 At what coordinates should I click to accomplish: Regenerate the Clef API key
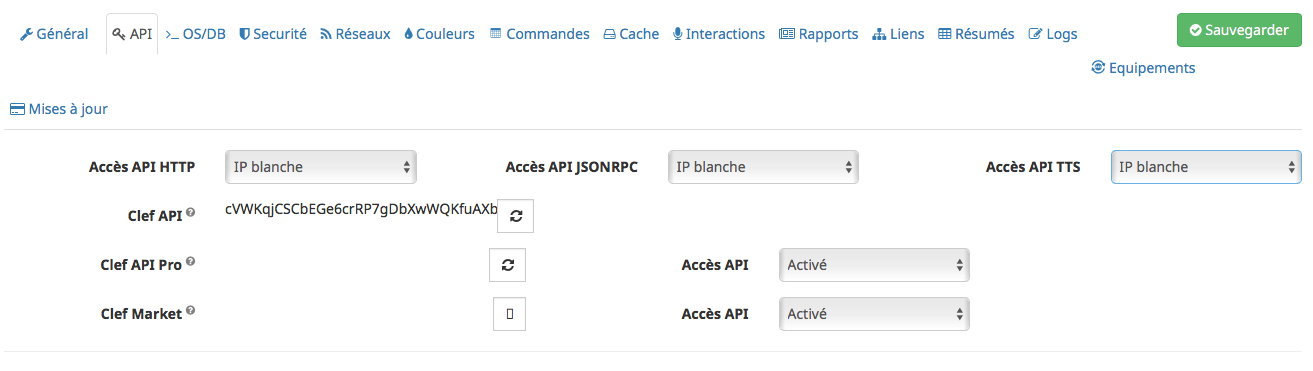click(515, 215)
